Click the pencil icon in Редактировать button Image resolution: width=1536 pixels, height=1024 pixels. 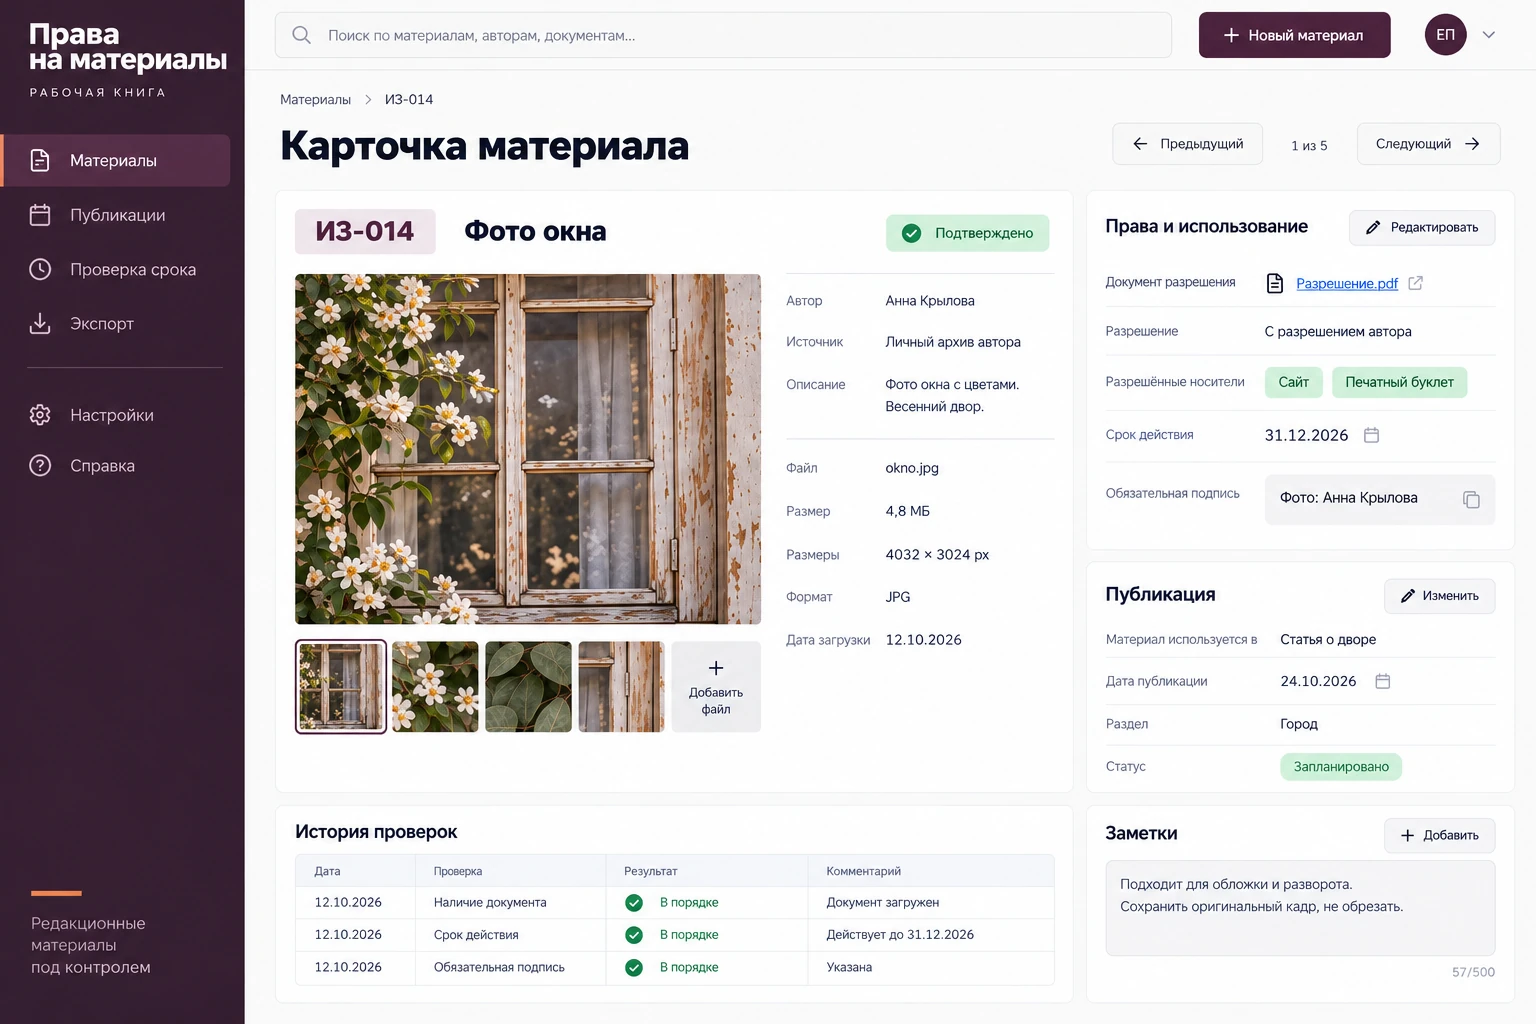[1373, 228]
